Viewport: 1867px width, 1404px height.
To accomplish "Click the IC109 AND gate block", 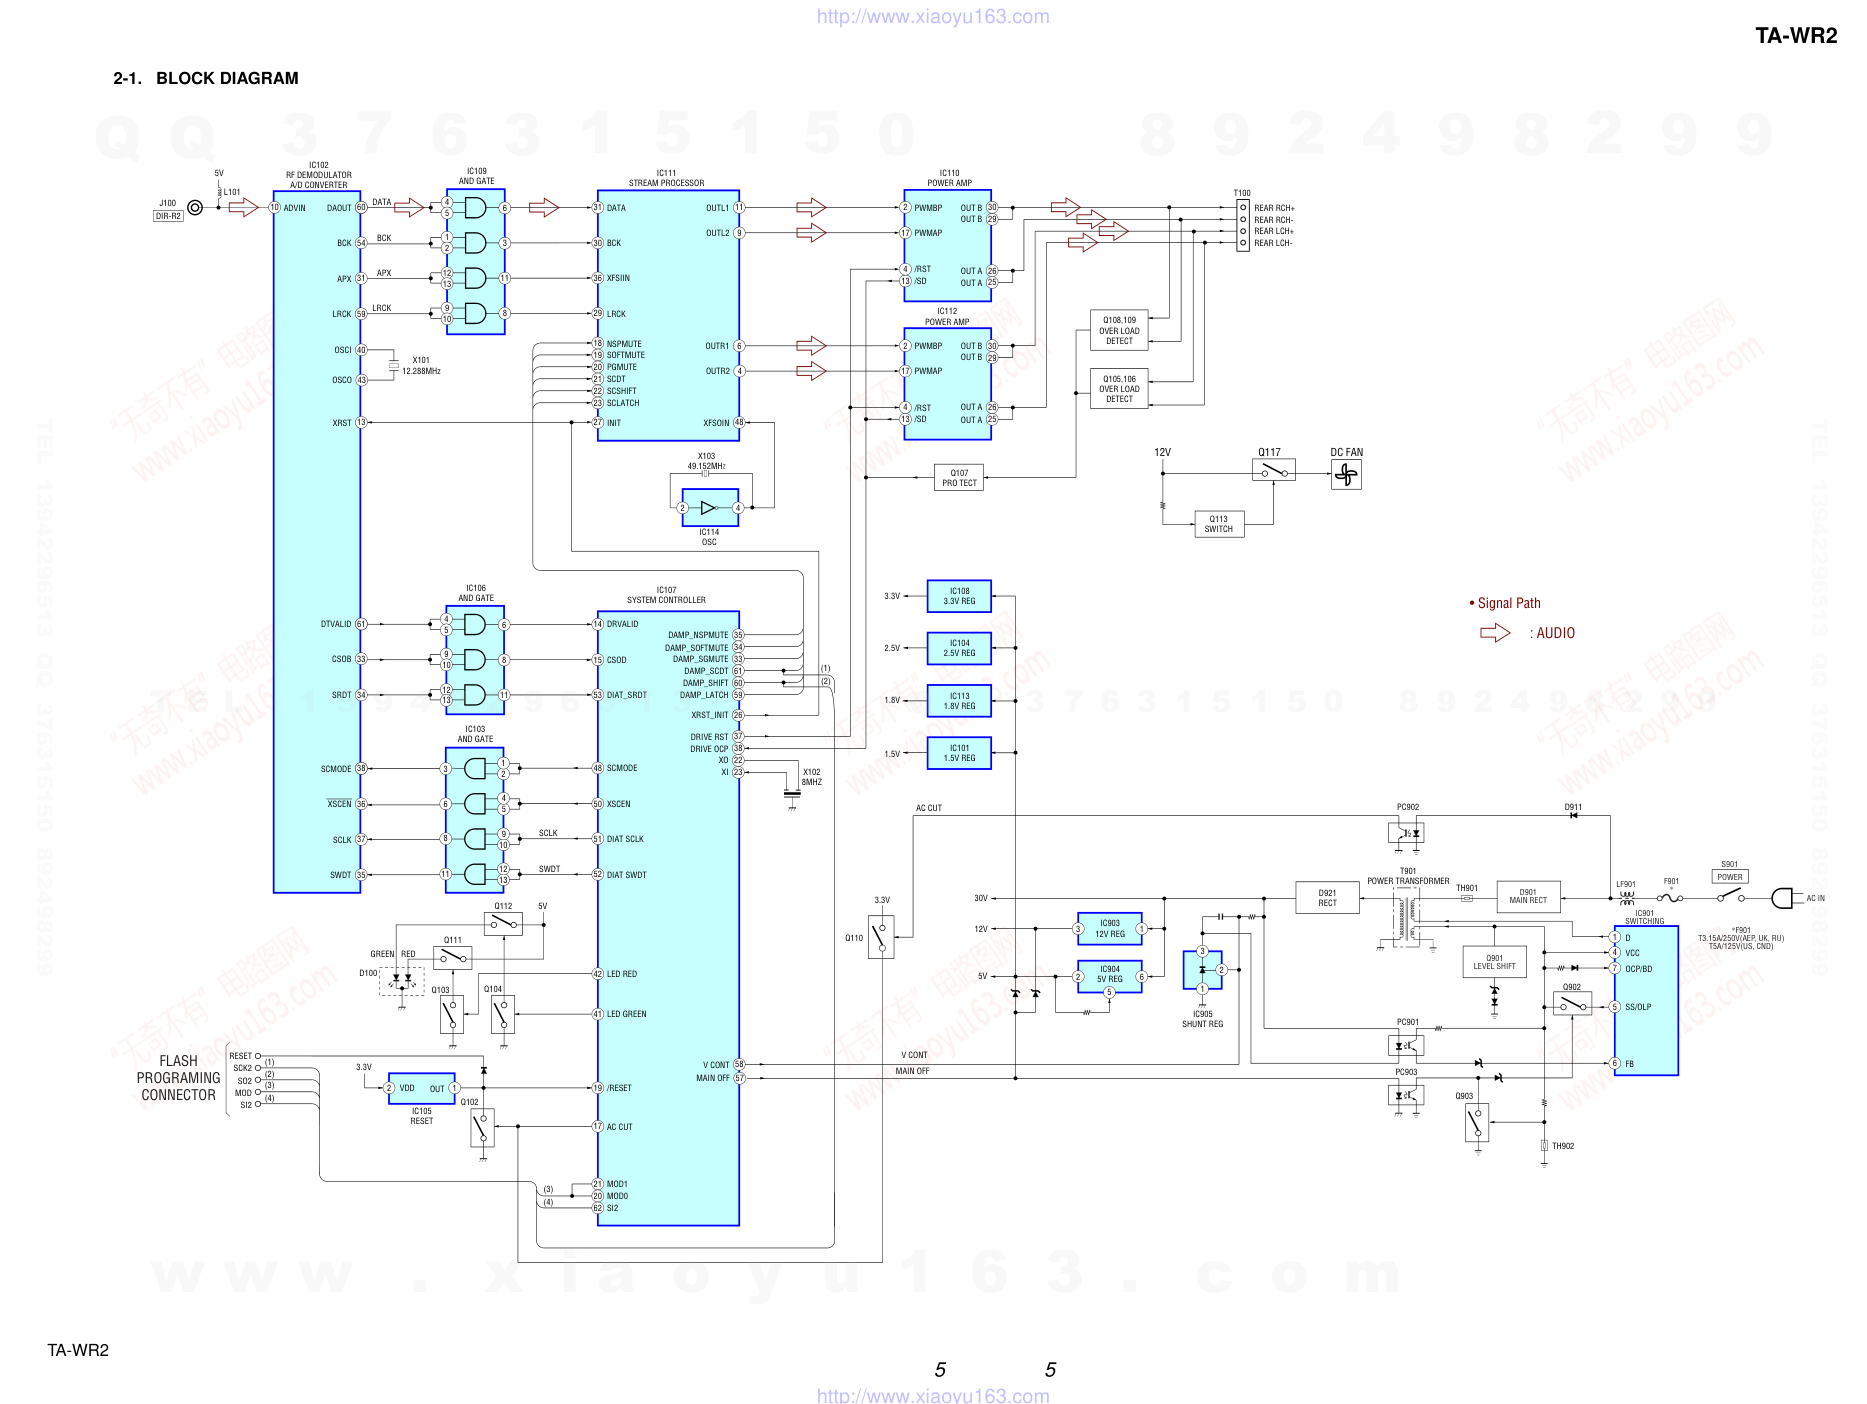I will pyautogui.click(x=476, y=261).
